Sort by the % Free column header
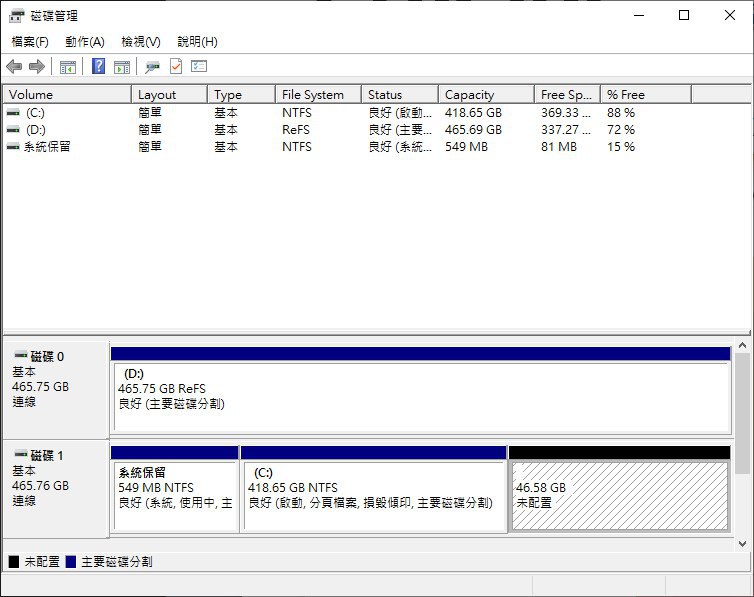This screenshot has width=754, height=597. pyautogui.click(x=646, y=95)
